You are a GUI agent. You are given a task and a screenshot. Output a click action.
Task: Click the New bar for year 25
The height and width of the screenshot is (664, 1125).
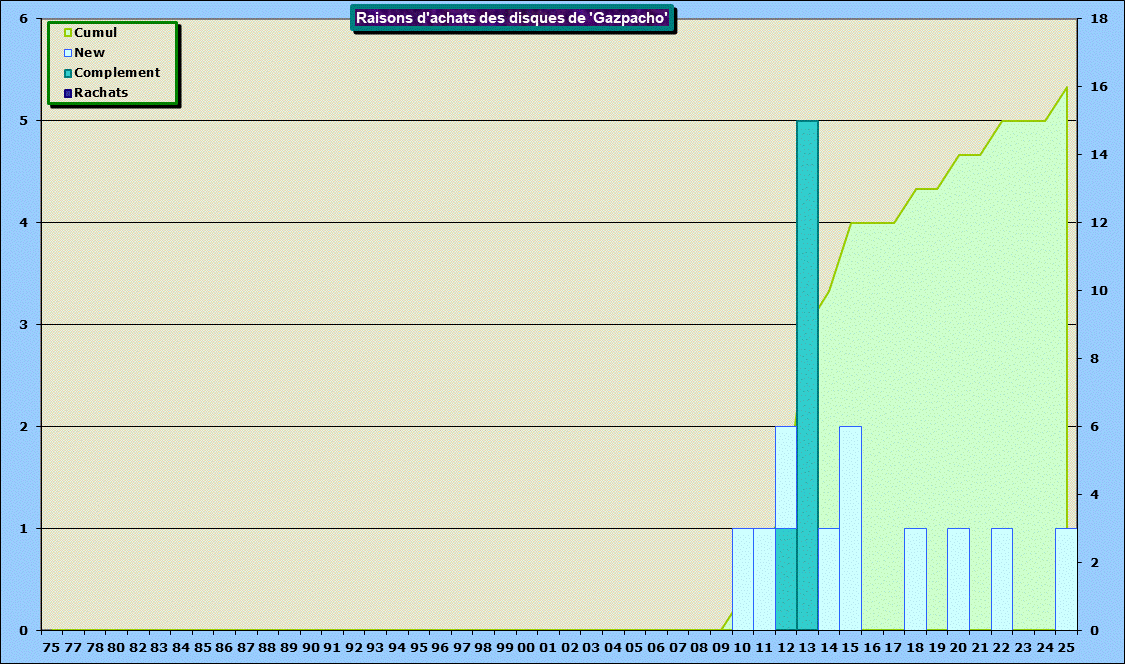(1066, 579)
